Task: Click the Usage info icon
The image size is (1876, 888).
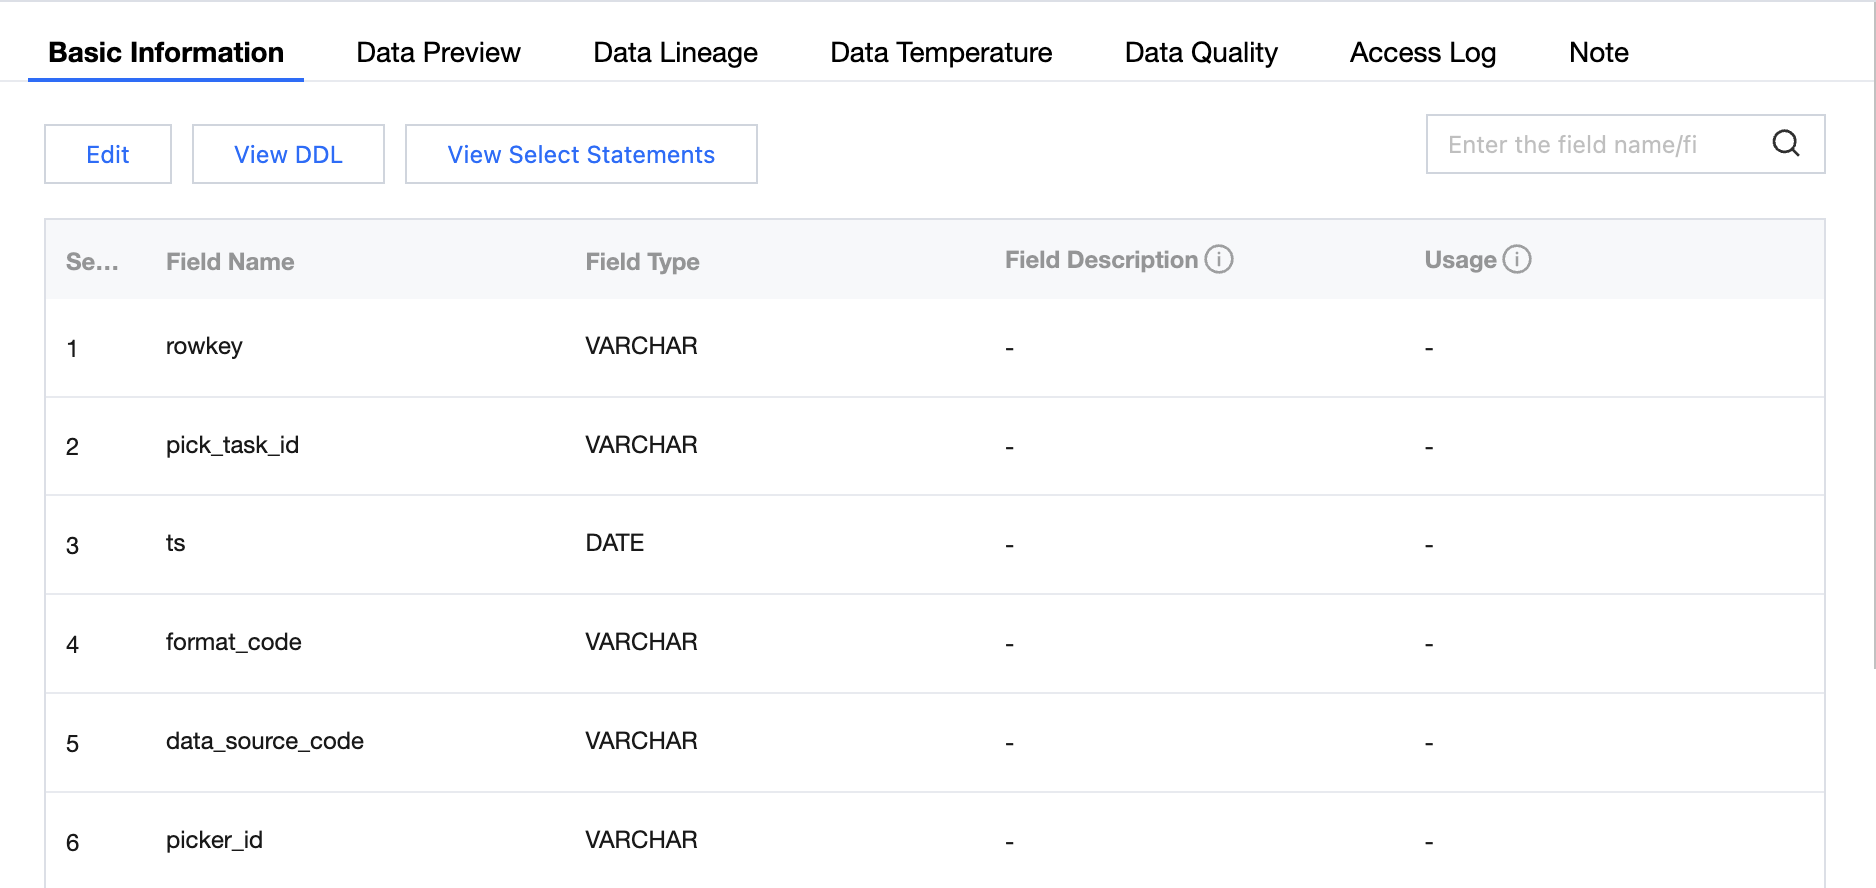Action: [1516, 260]
